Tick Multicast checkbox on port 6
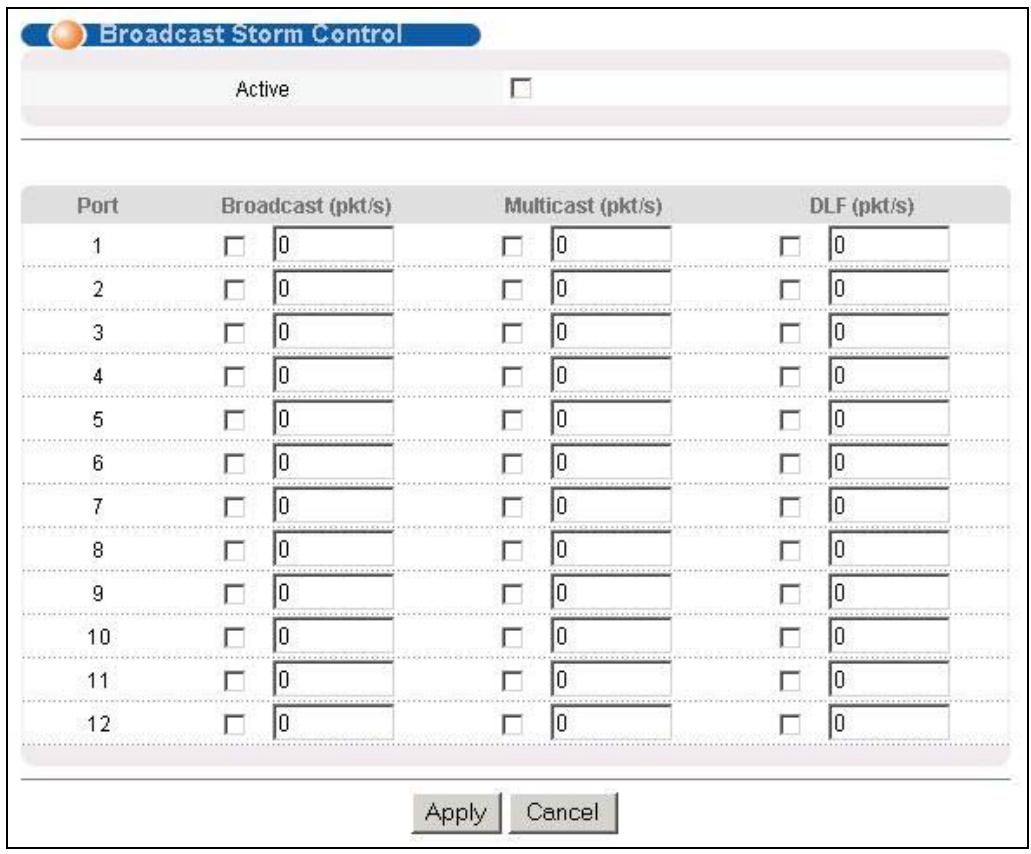Screen dimensions: 1031x854 click(512, 463)
